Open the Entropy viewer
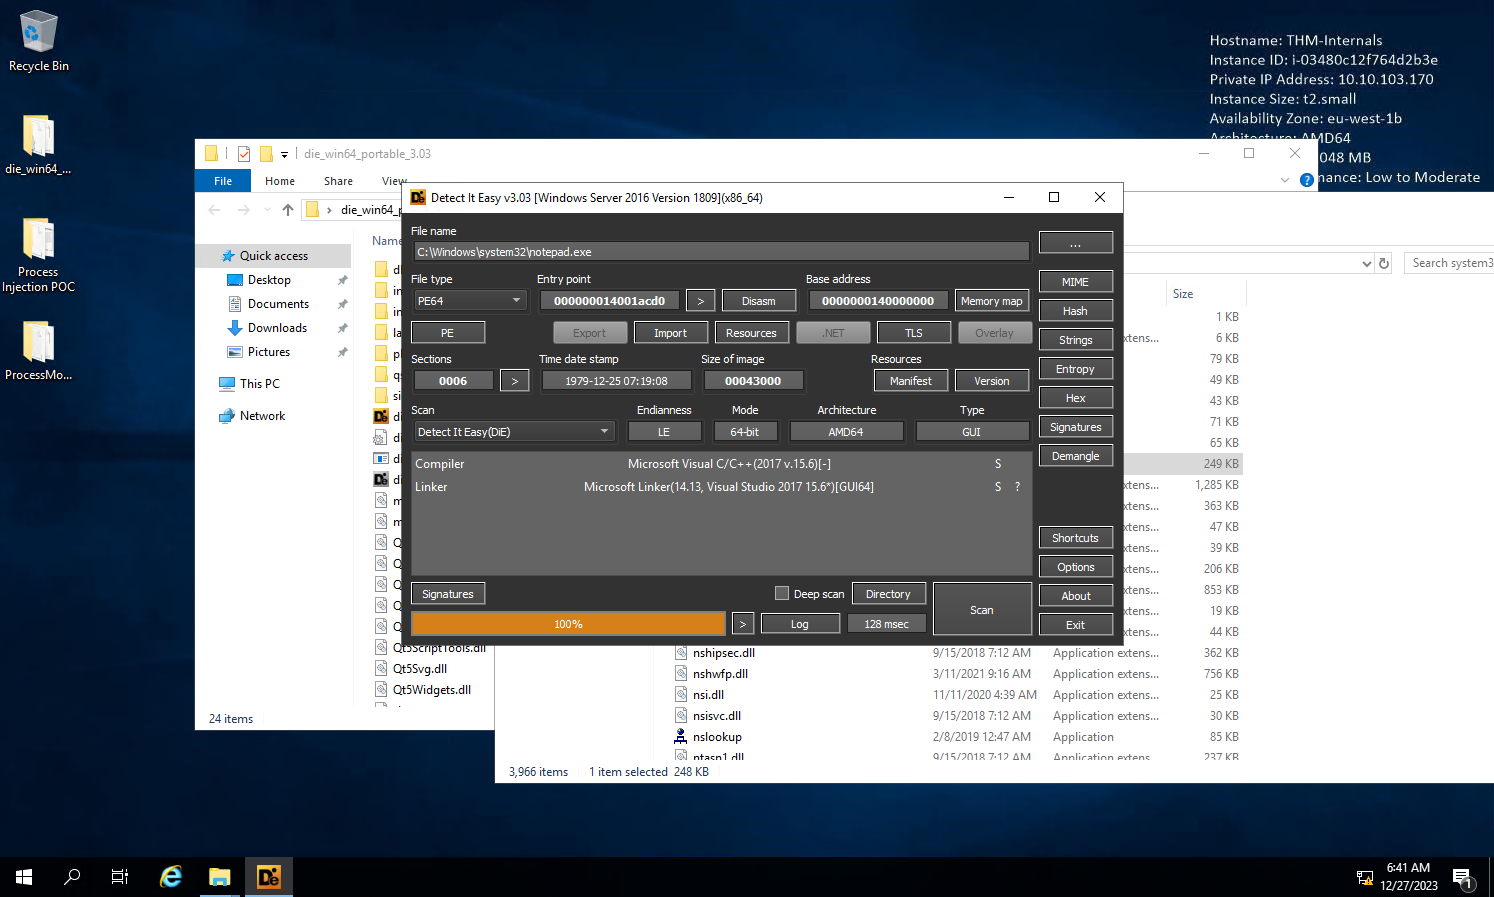The height and width of the screenshot is (897, 1494). pos(1076,369)
